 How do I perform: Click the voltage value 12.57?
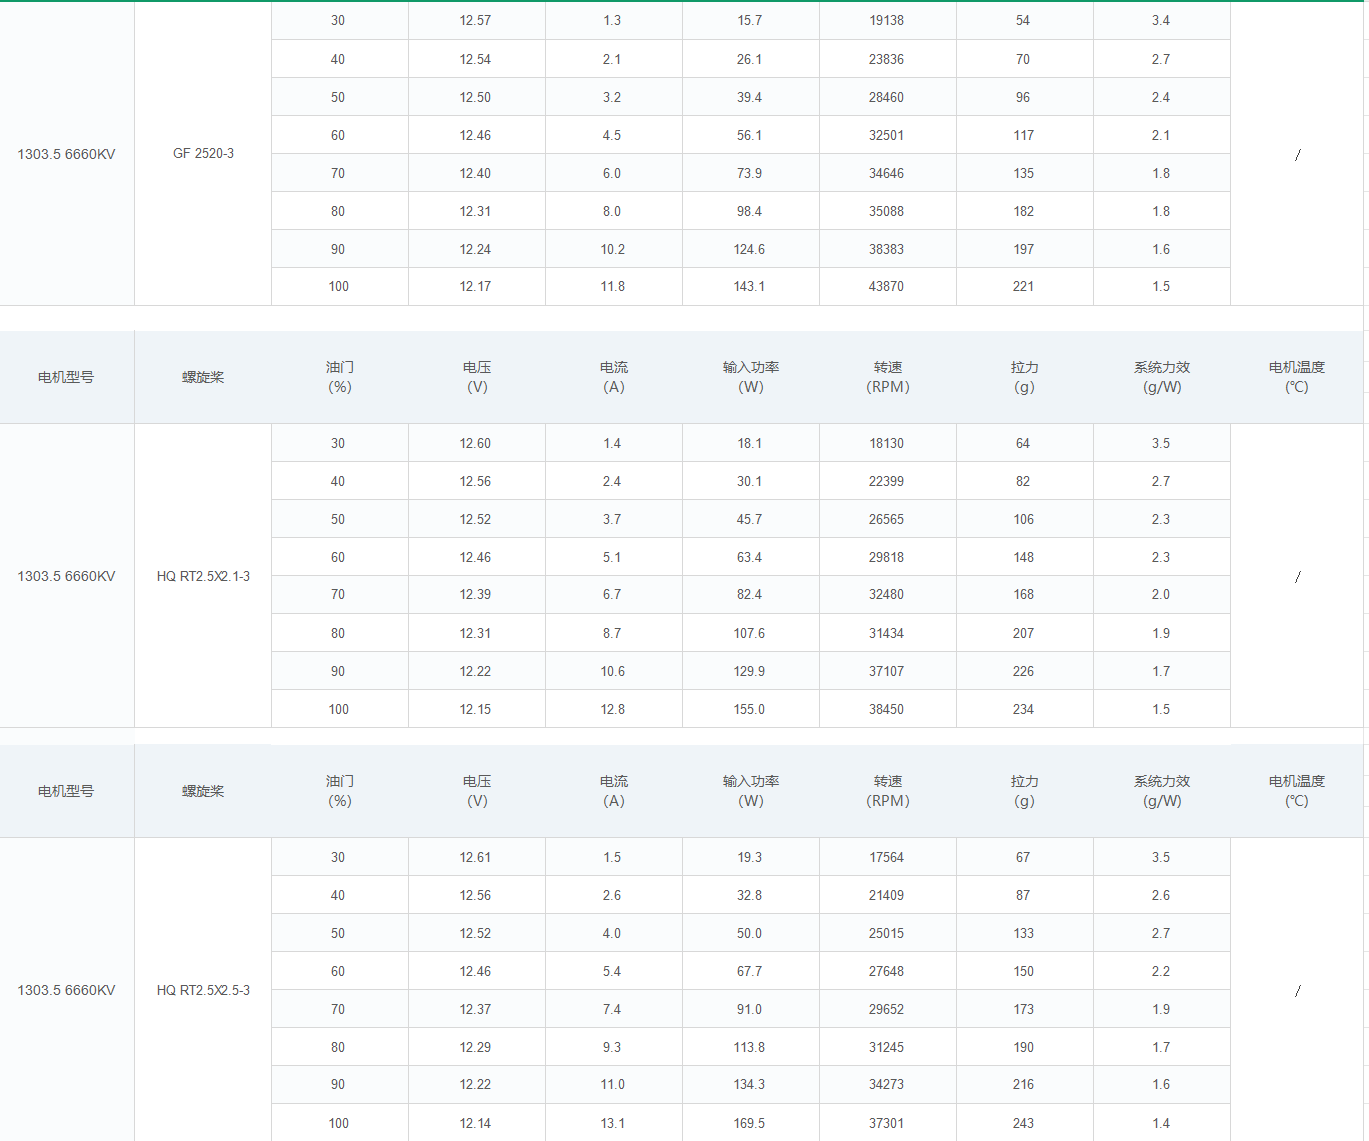[x=475, y=21]
